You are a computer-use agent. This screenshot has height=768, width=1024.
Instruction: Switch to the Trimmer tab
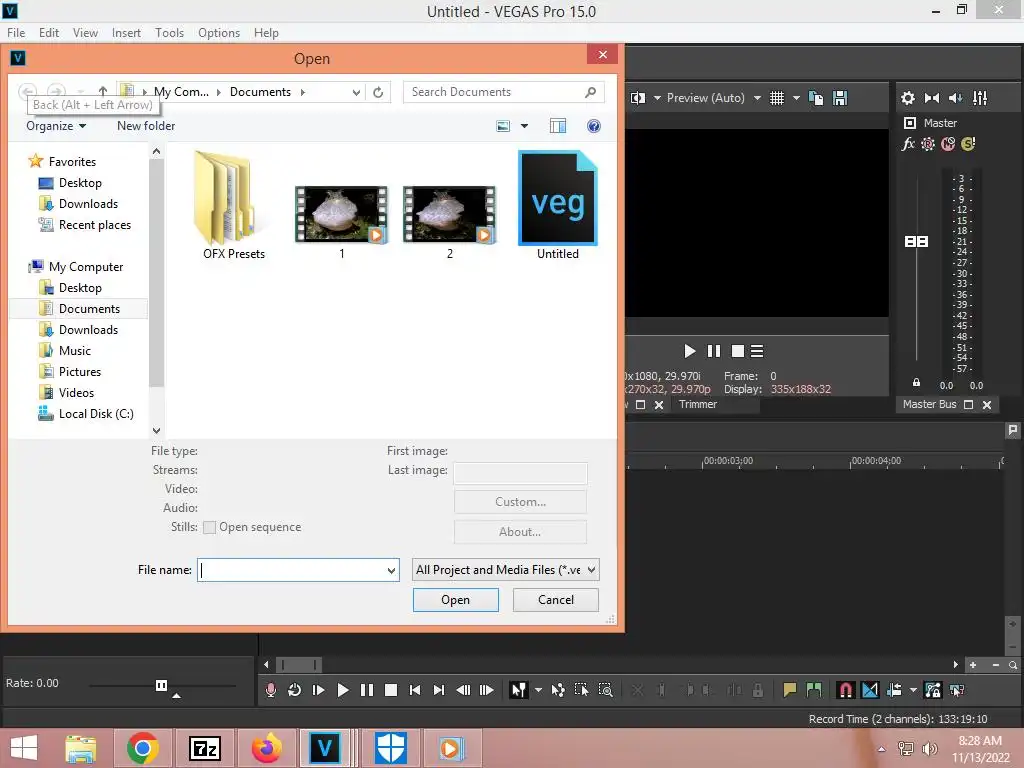pos(698,404)
